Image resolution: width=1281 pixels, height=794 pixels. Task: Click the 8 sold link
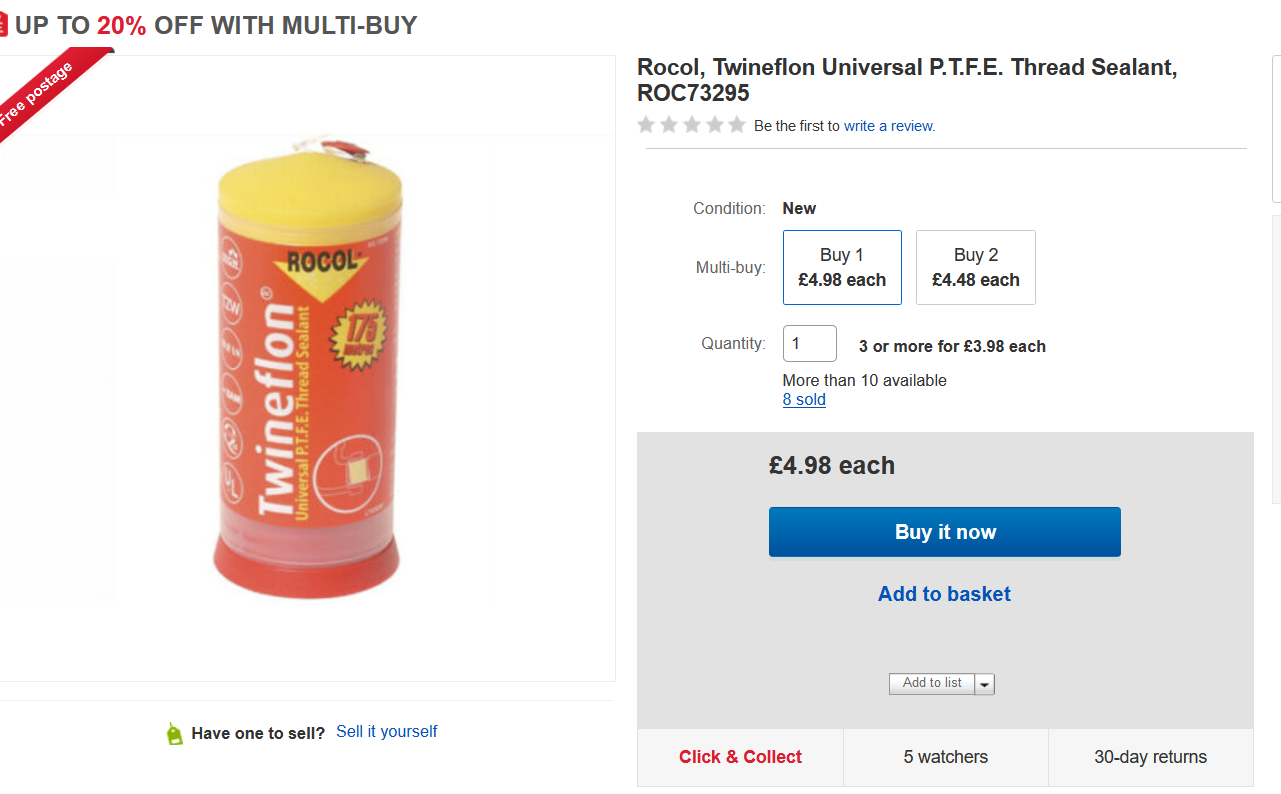pos(804,399)
